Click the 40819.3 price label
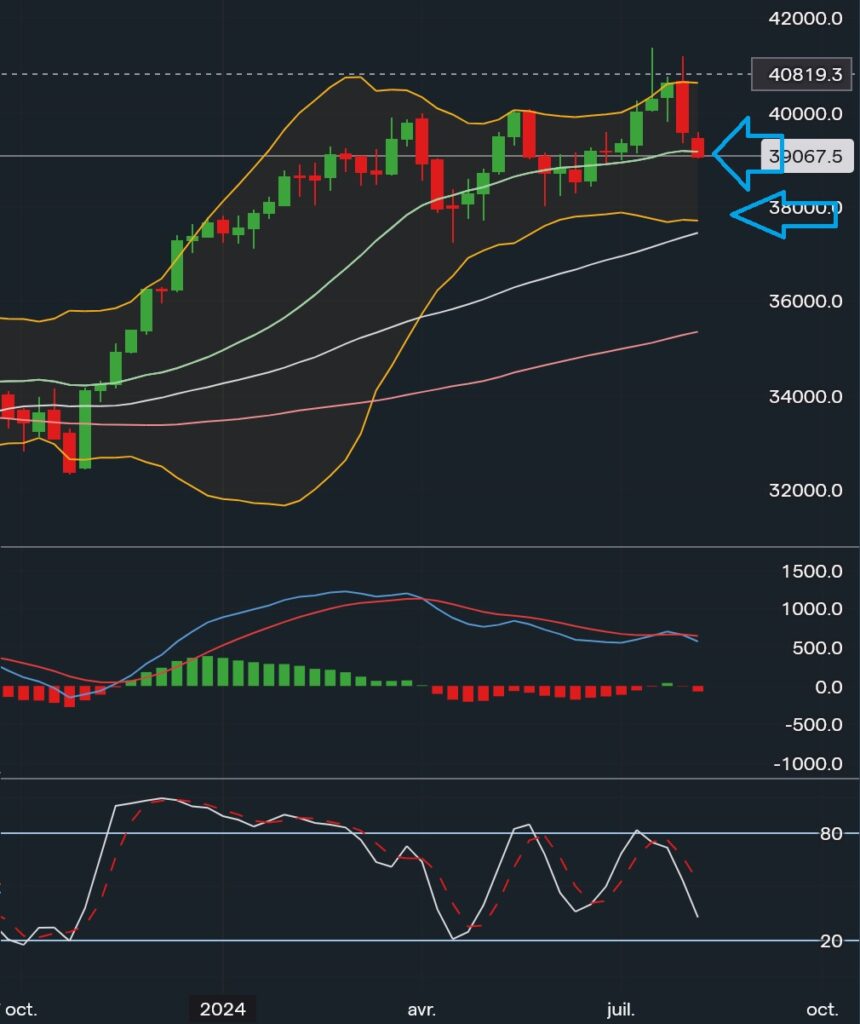 click(803, 74)
